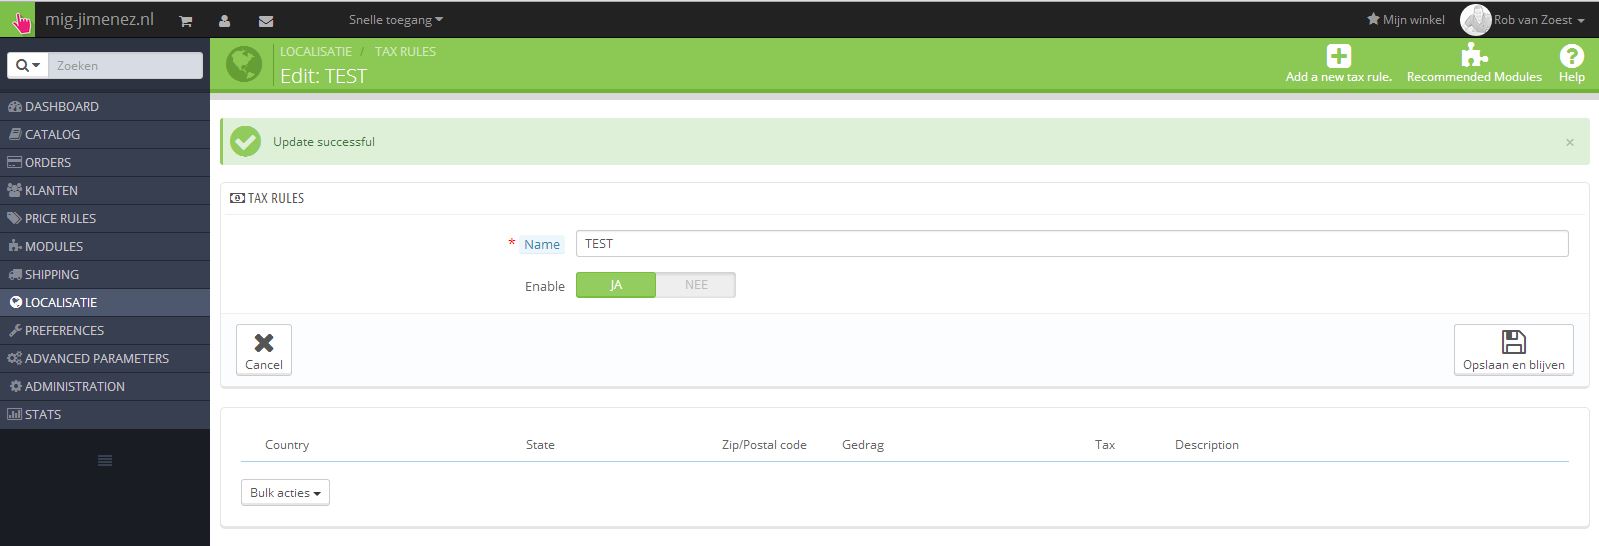This screenshot has width=1599, height=546.
Task: Focus the Name input field containing TEST
Action: coord(1072,243)
